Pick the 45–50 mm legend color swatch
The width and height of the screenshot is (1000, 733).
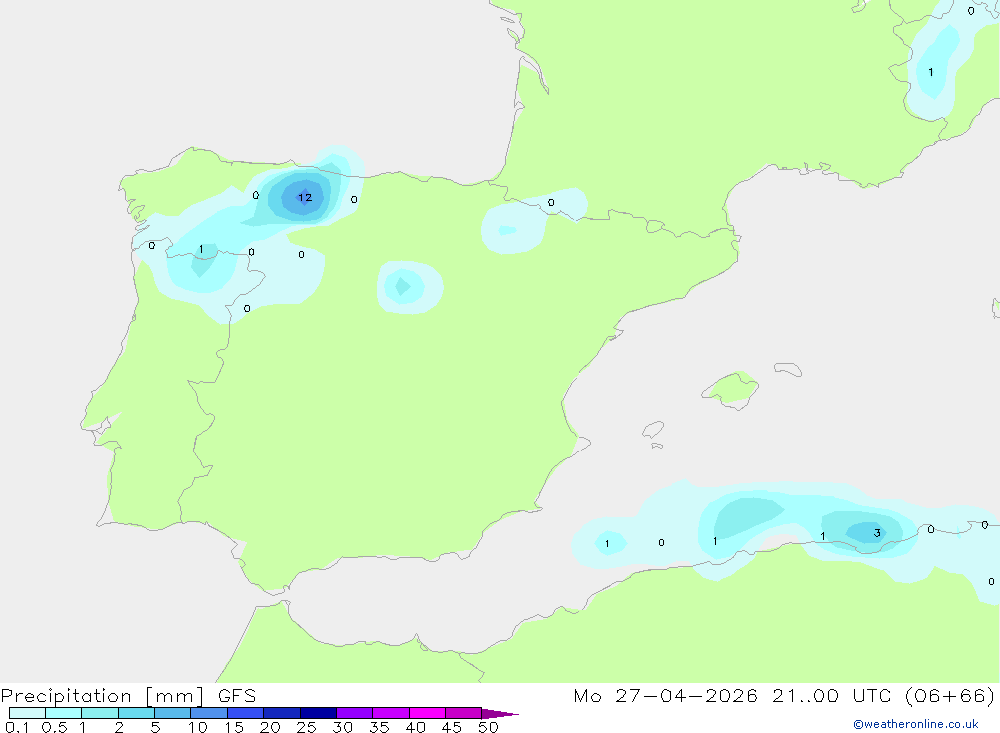[x=463, y=713]
